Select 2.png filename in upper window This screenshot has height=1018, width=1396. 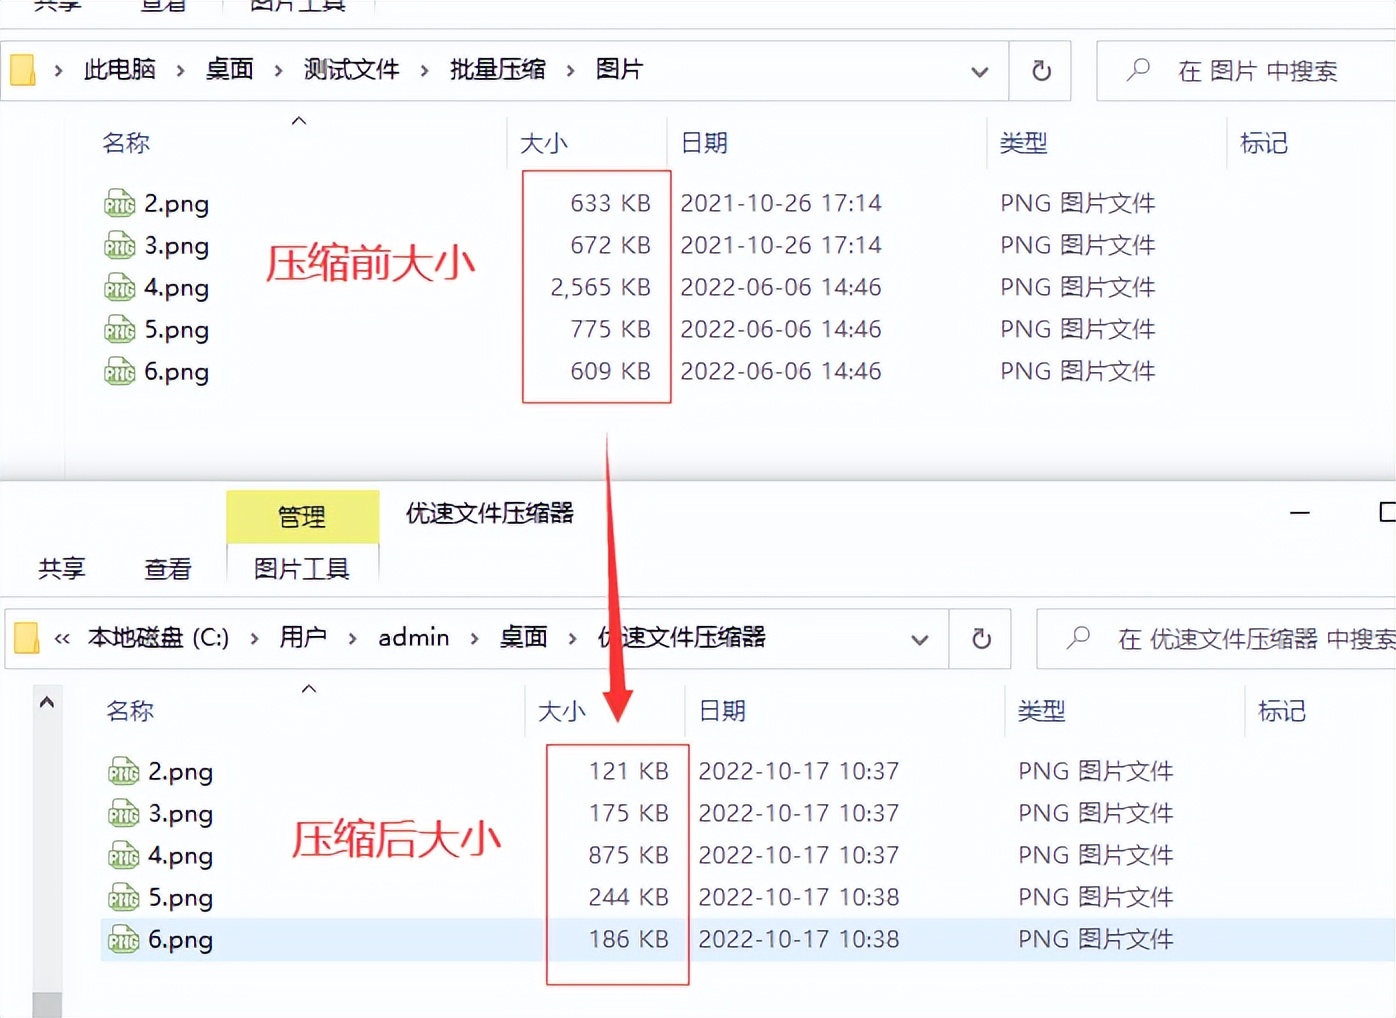(177, 204)
